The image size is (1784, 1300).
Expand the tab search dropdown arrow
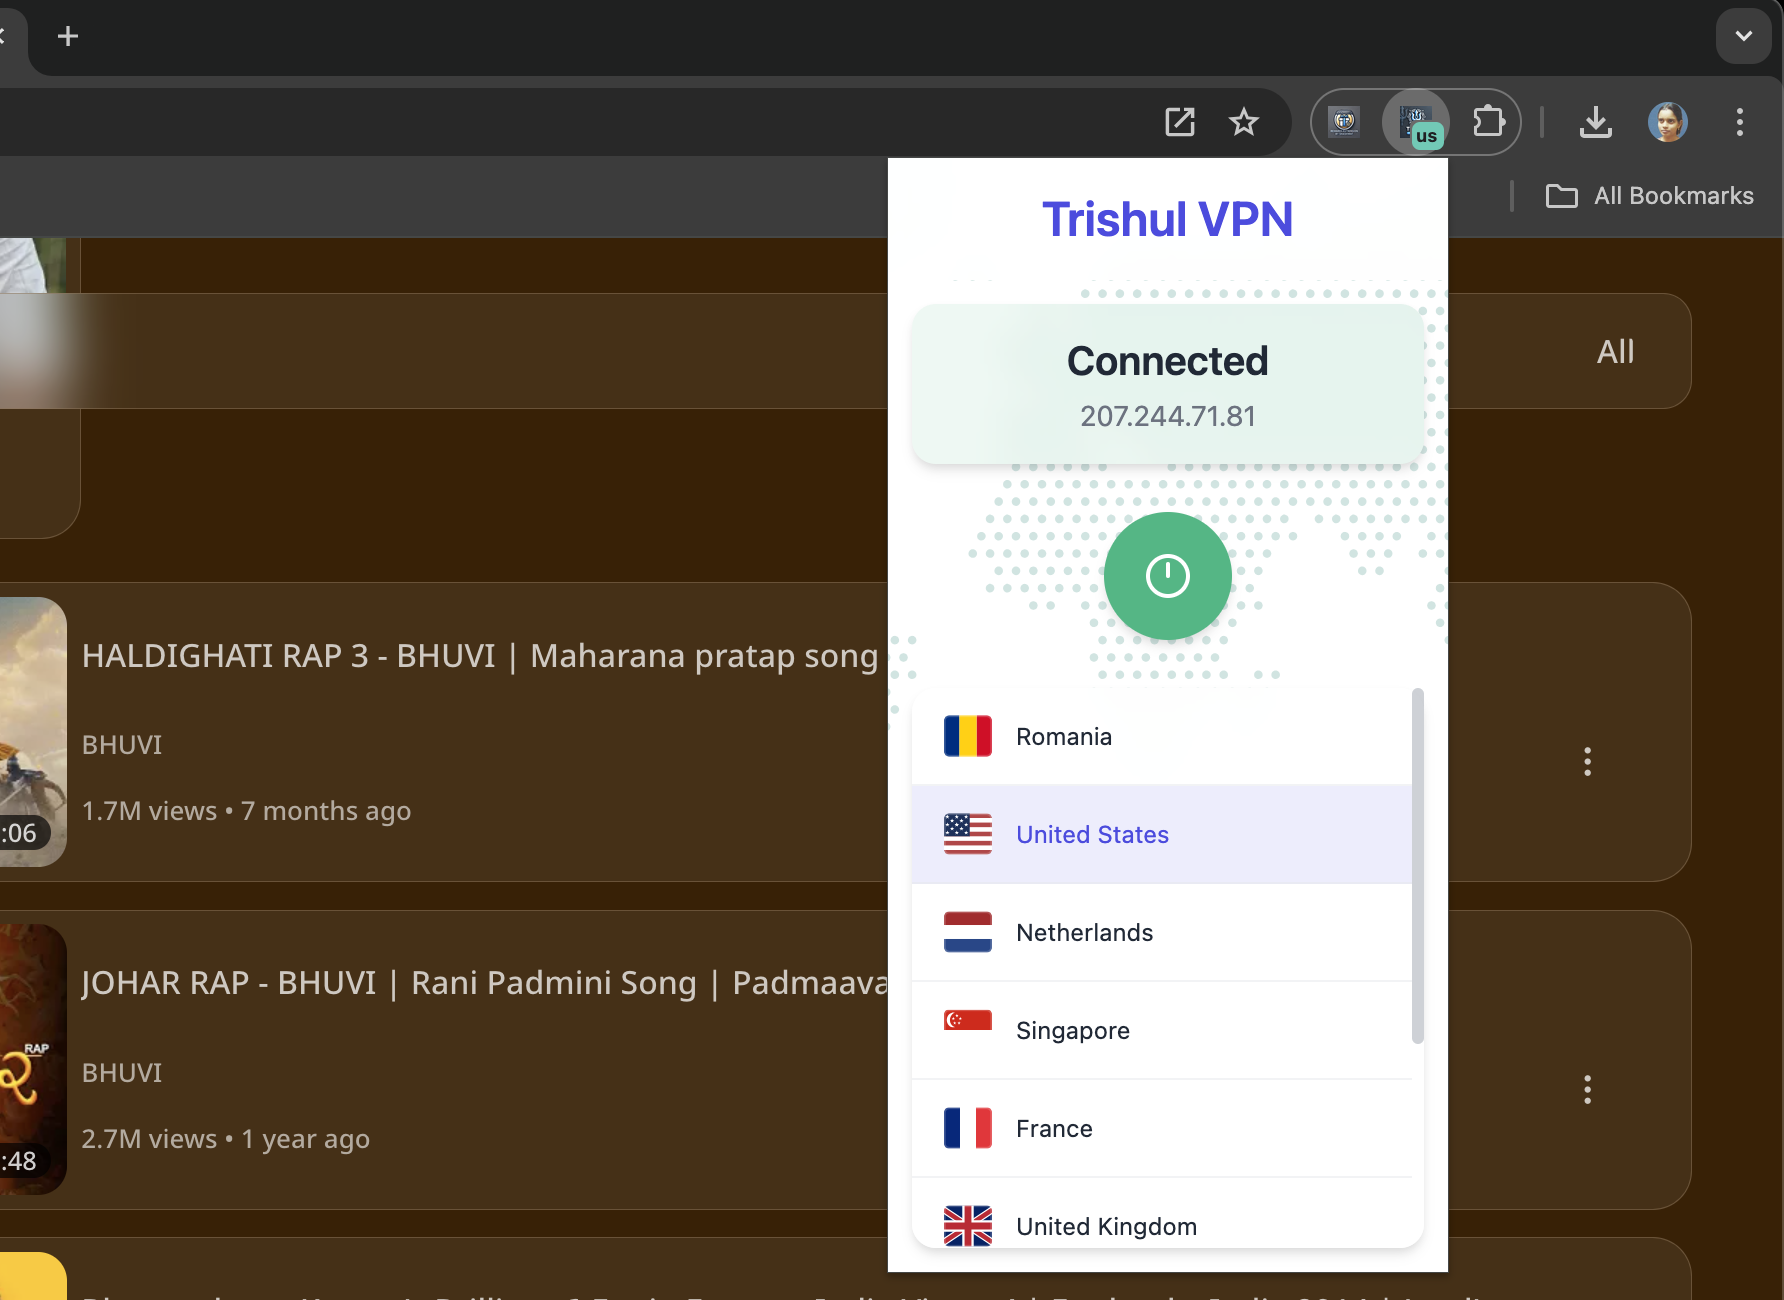1743,36
